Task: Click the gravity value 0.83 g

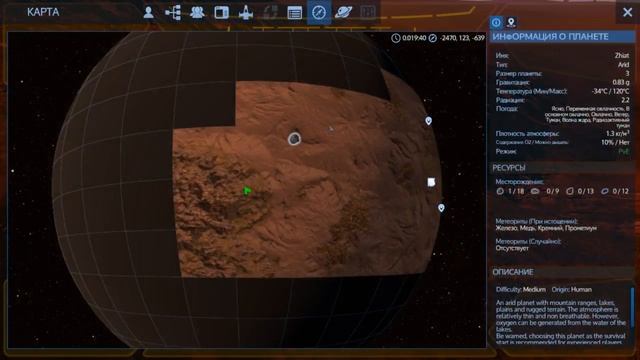Action: [621, 82]
